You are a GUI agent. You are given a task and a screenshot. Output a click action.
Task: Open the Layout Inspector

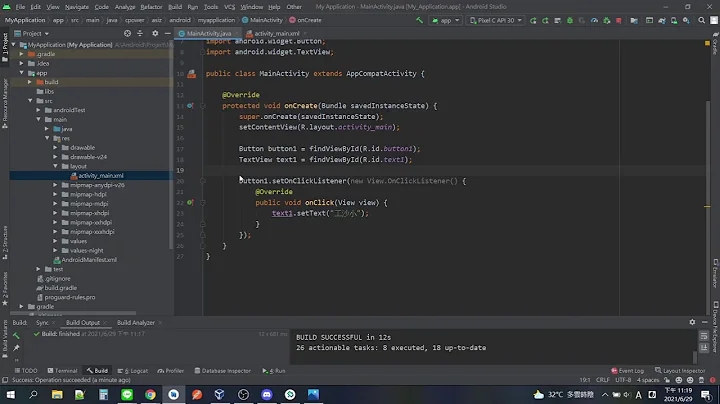tap(680, 371)
